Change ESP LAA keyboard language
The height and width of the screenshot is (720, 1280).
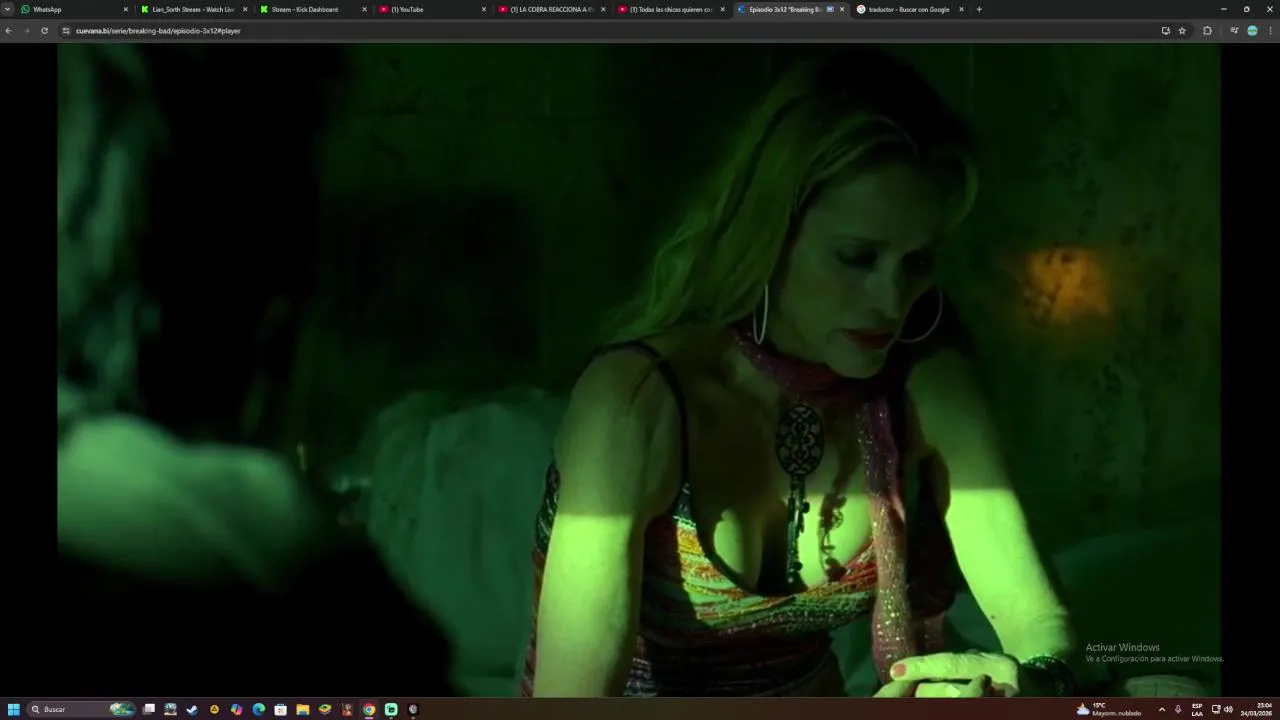1197,709
